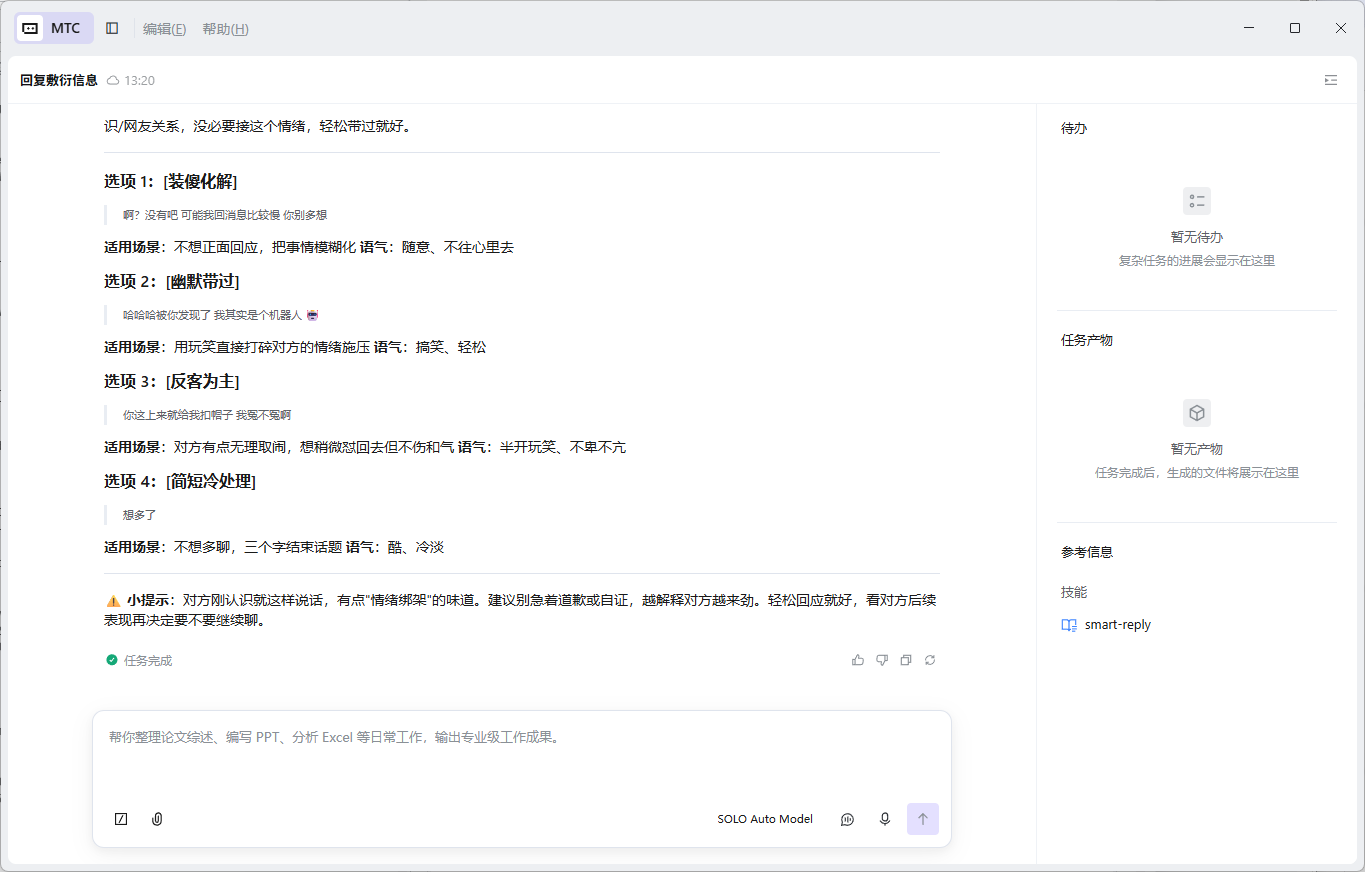
Task: Click the 待办 section header
Action: pyautogui.click(x=1074, y=129)
